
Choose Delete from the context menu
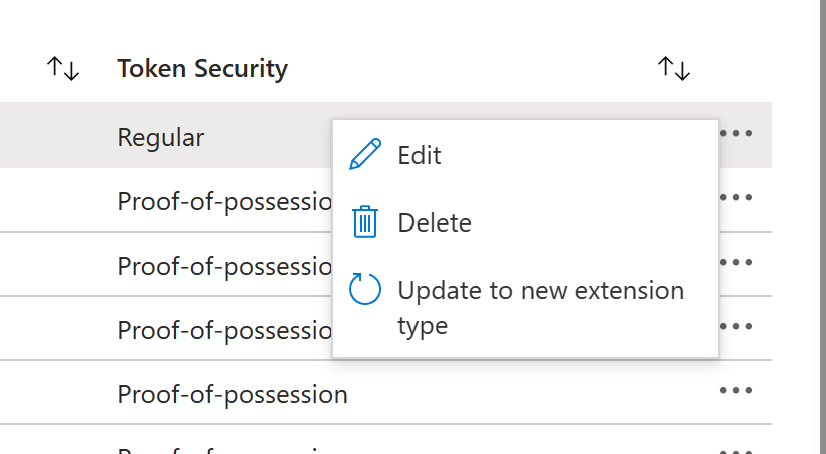click(x=434, y=222)
